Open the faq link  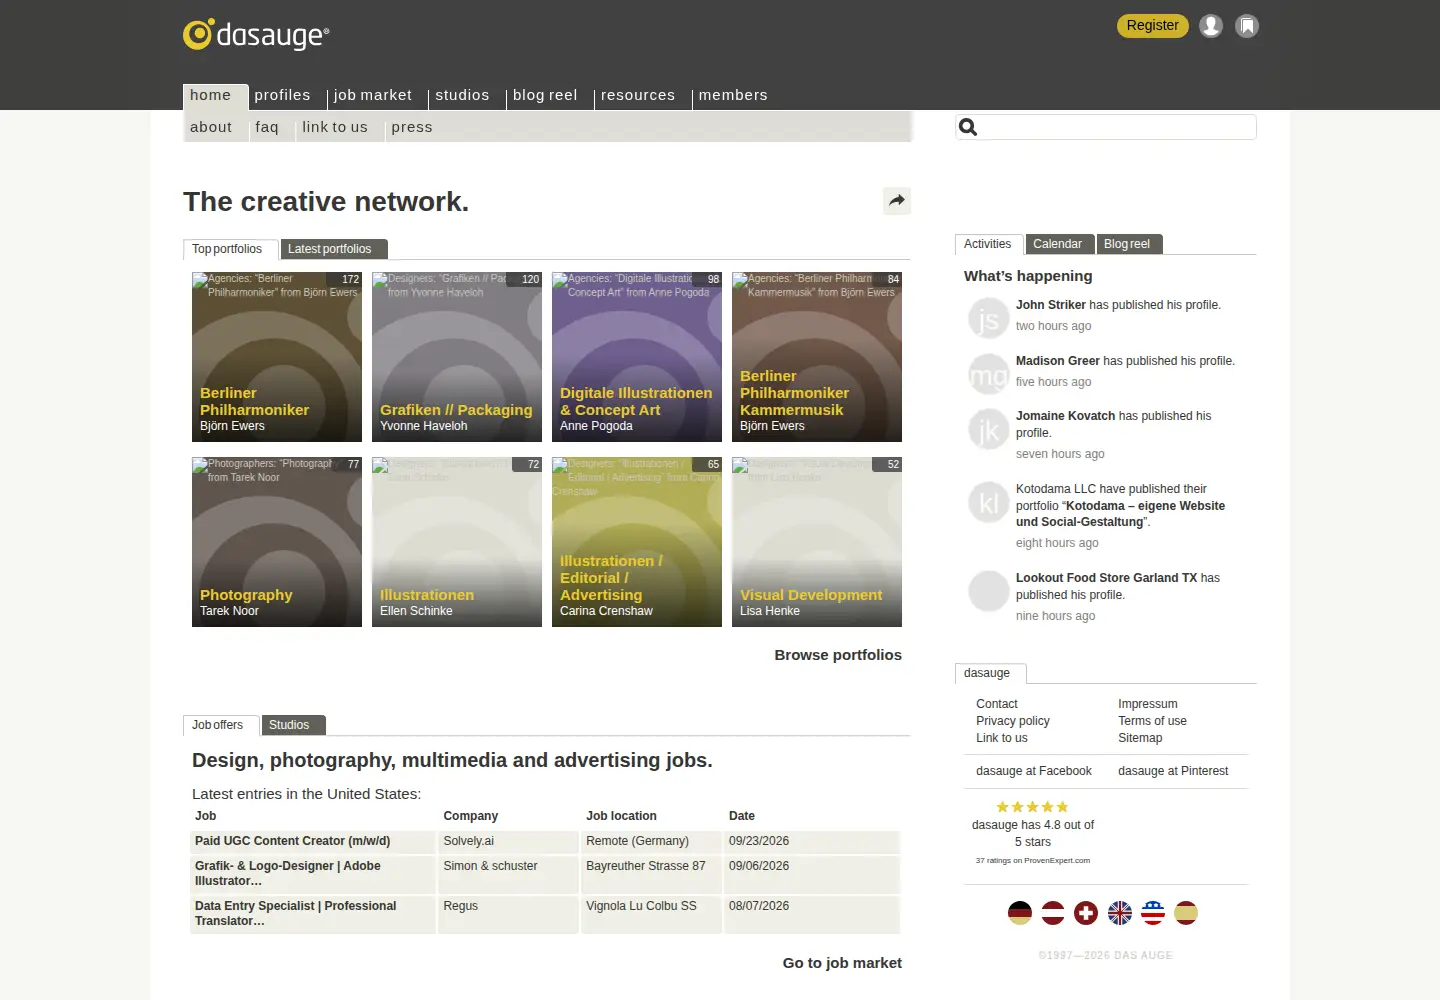(x=267, y=127)
